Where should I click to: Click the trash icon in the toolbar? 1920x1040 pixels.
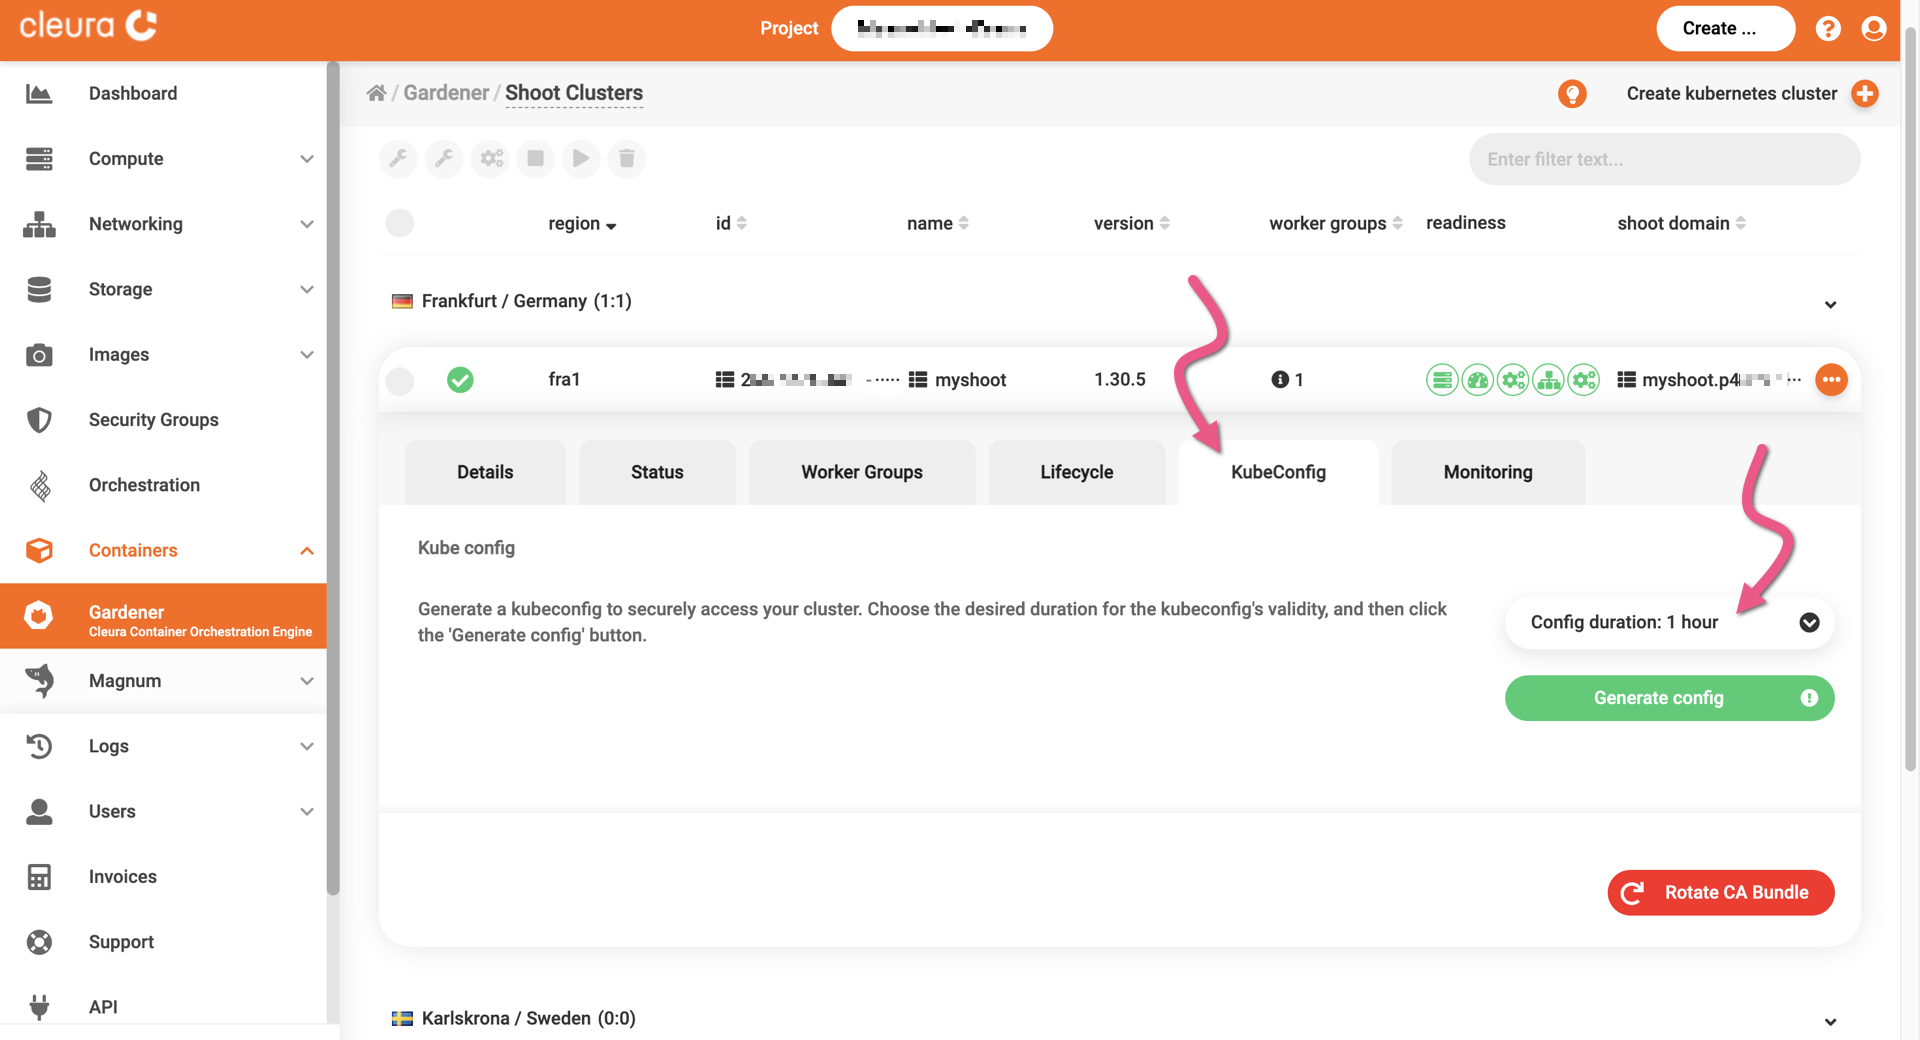pos(627,158)
